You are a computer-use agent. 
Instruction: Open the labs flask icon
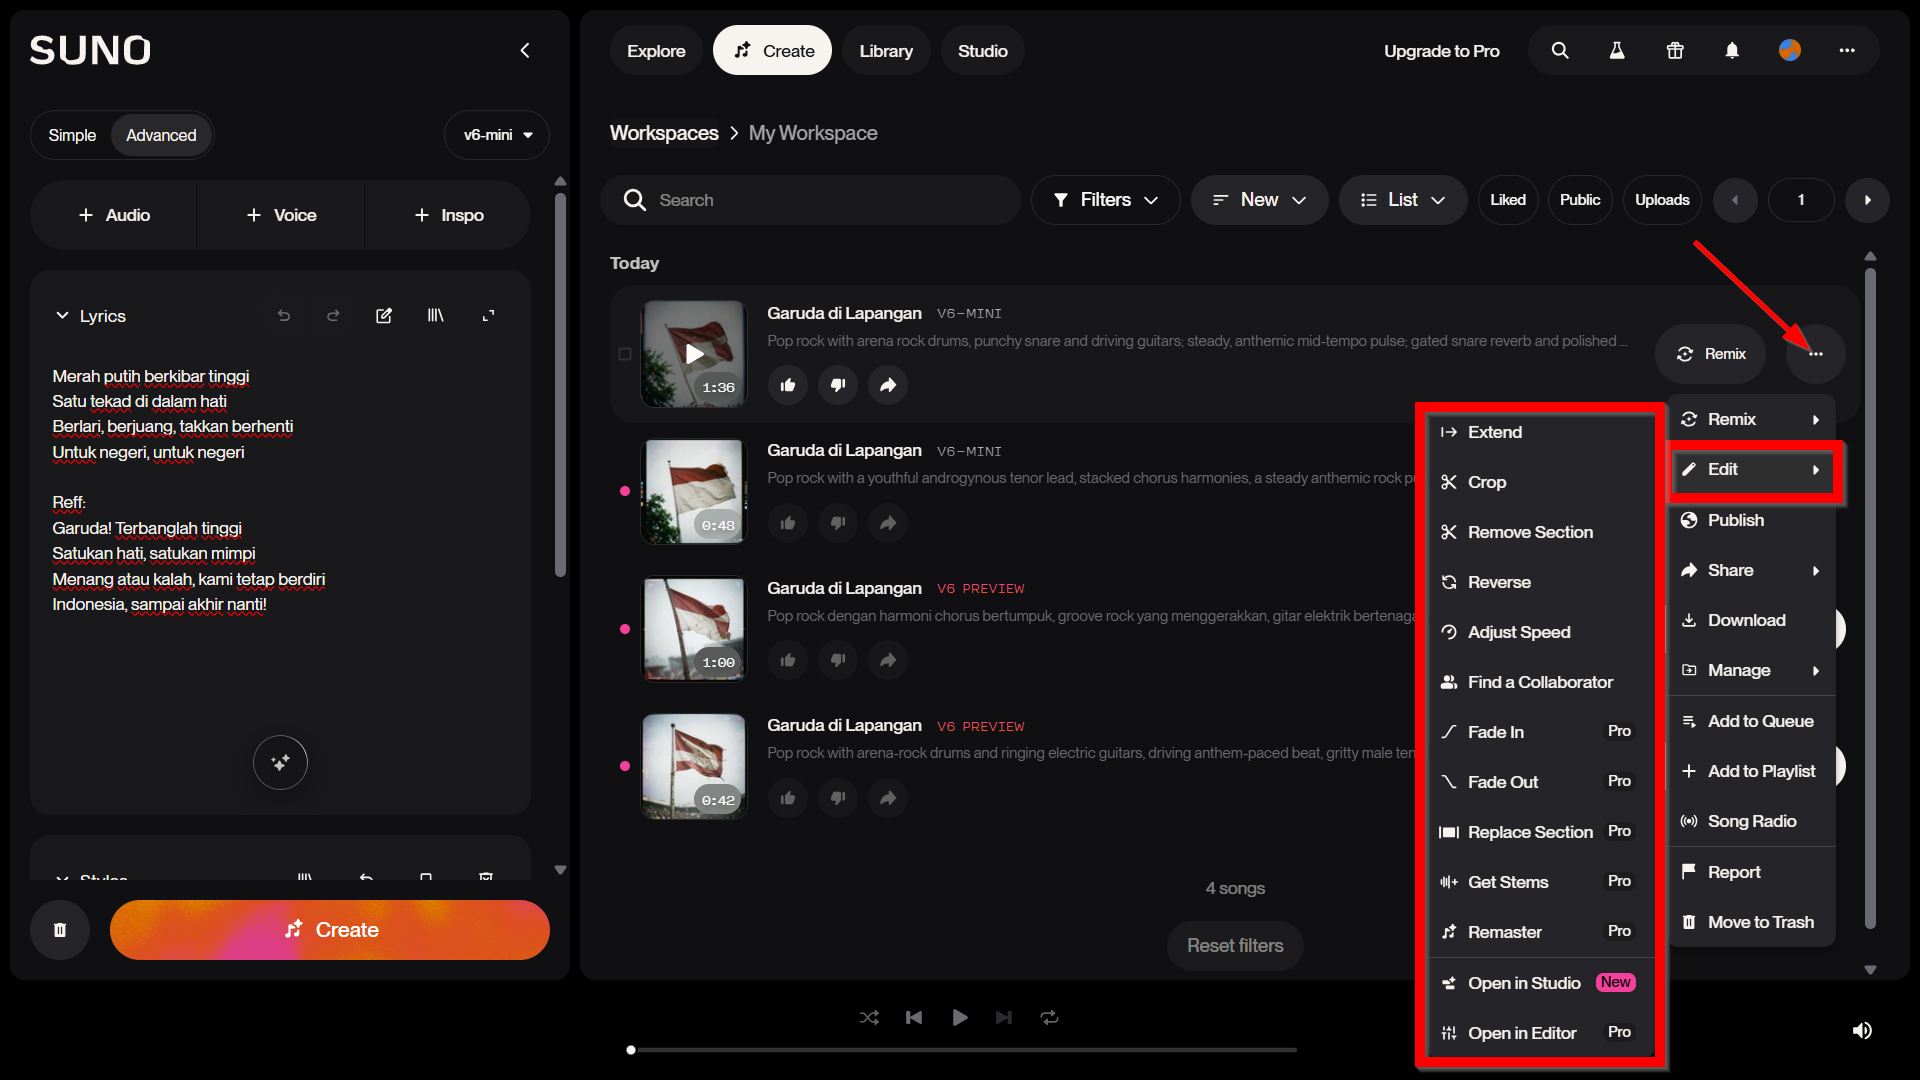[x=1617, y=50]
